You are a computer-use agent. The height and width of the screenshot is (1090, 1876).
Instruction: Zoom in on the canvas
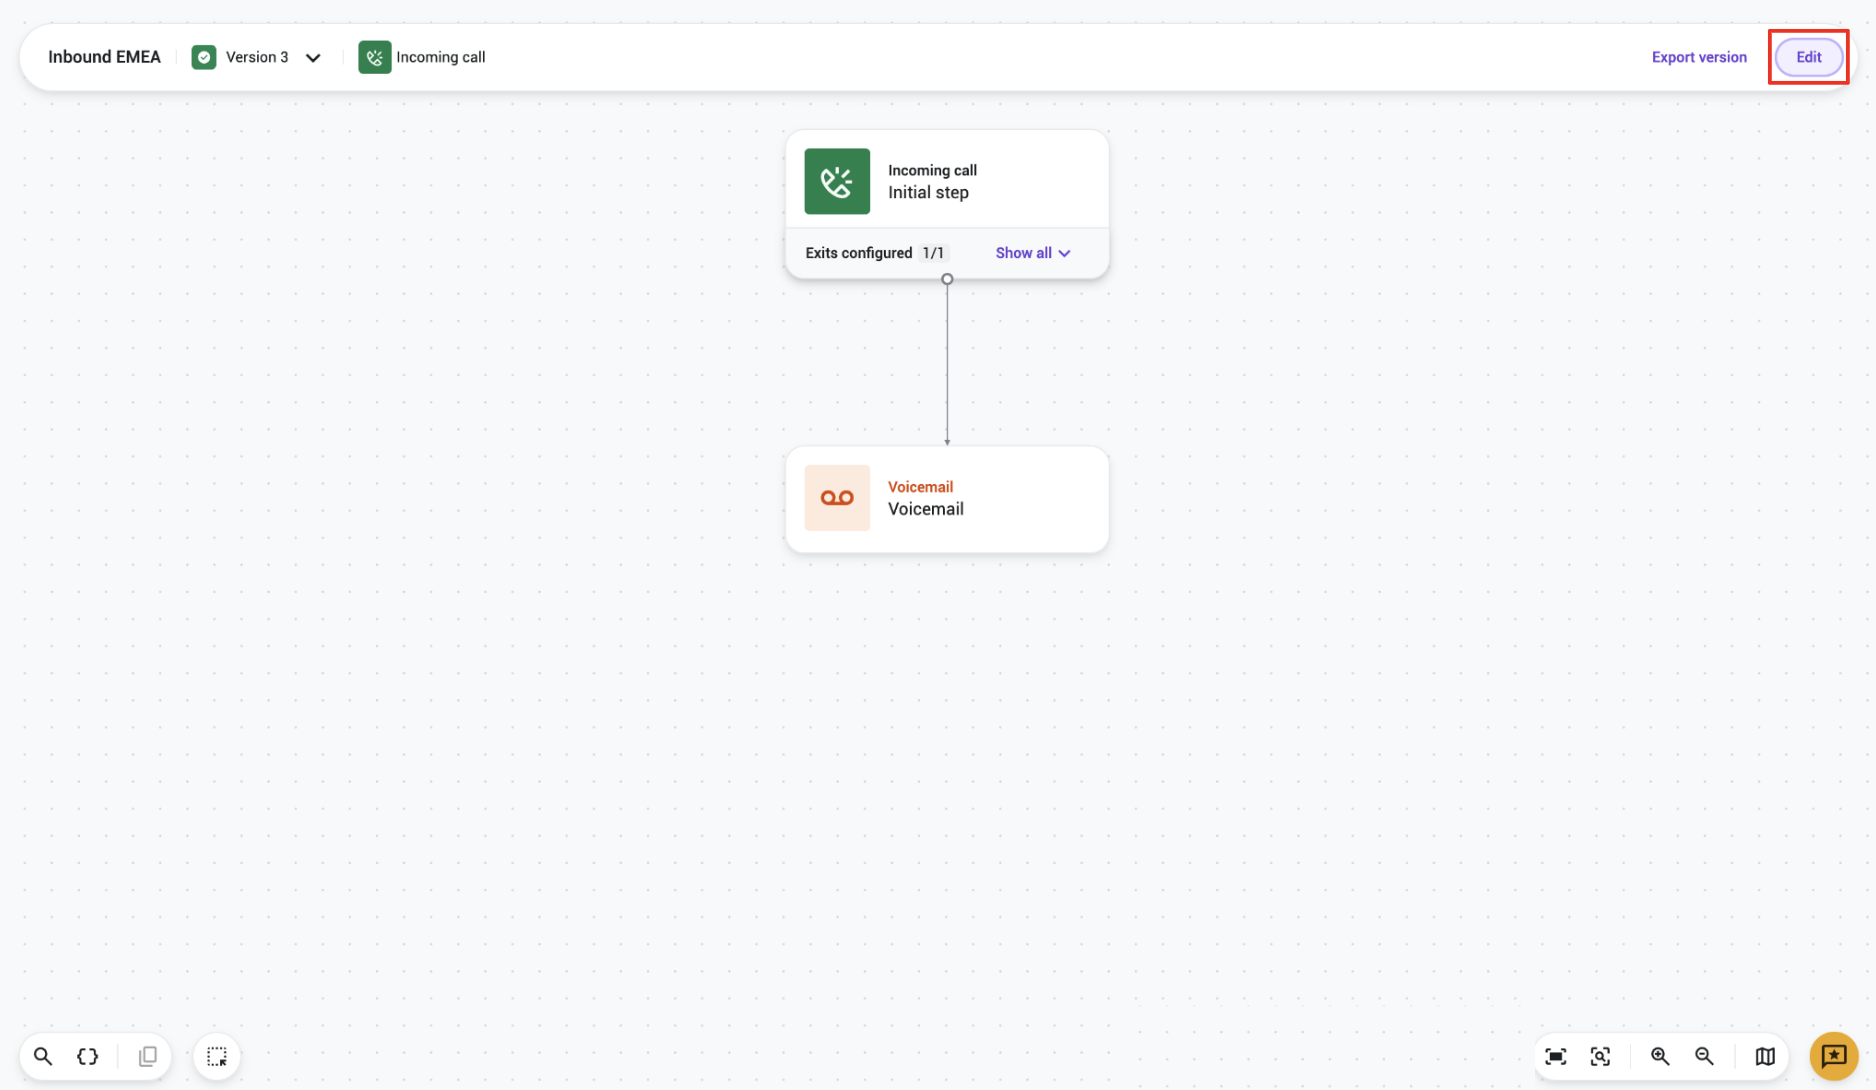(1660, 1056)
